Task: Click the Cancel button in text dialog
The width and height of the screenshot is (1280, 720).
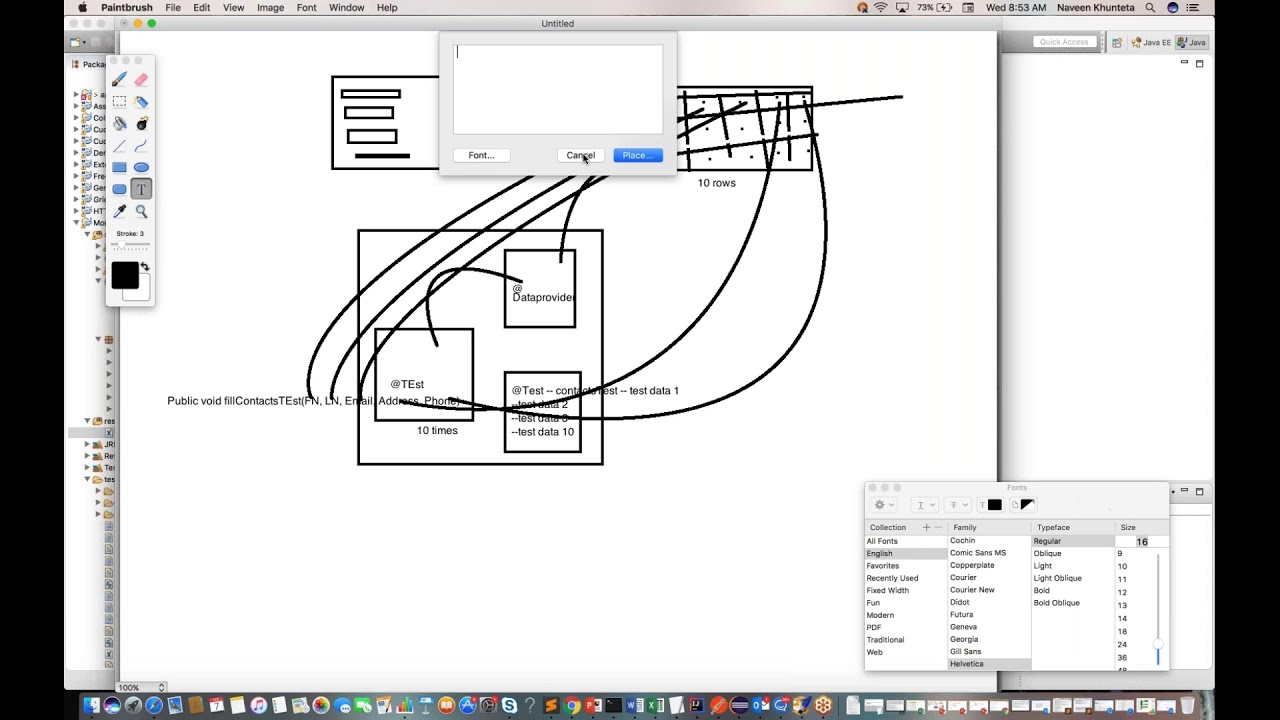Action: 580,155
